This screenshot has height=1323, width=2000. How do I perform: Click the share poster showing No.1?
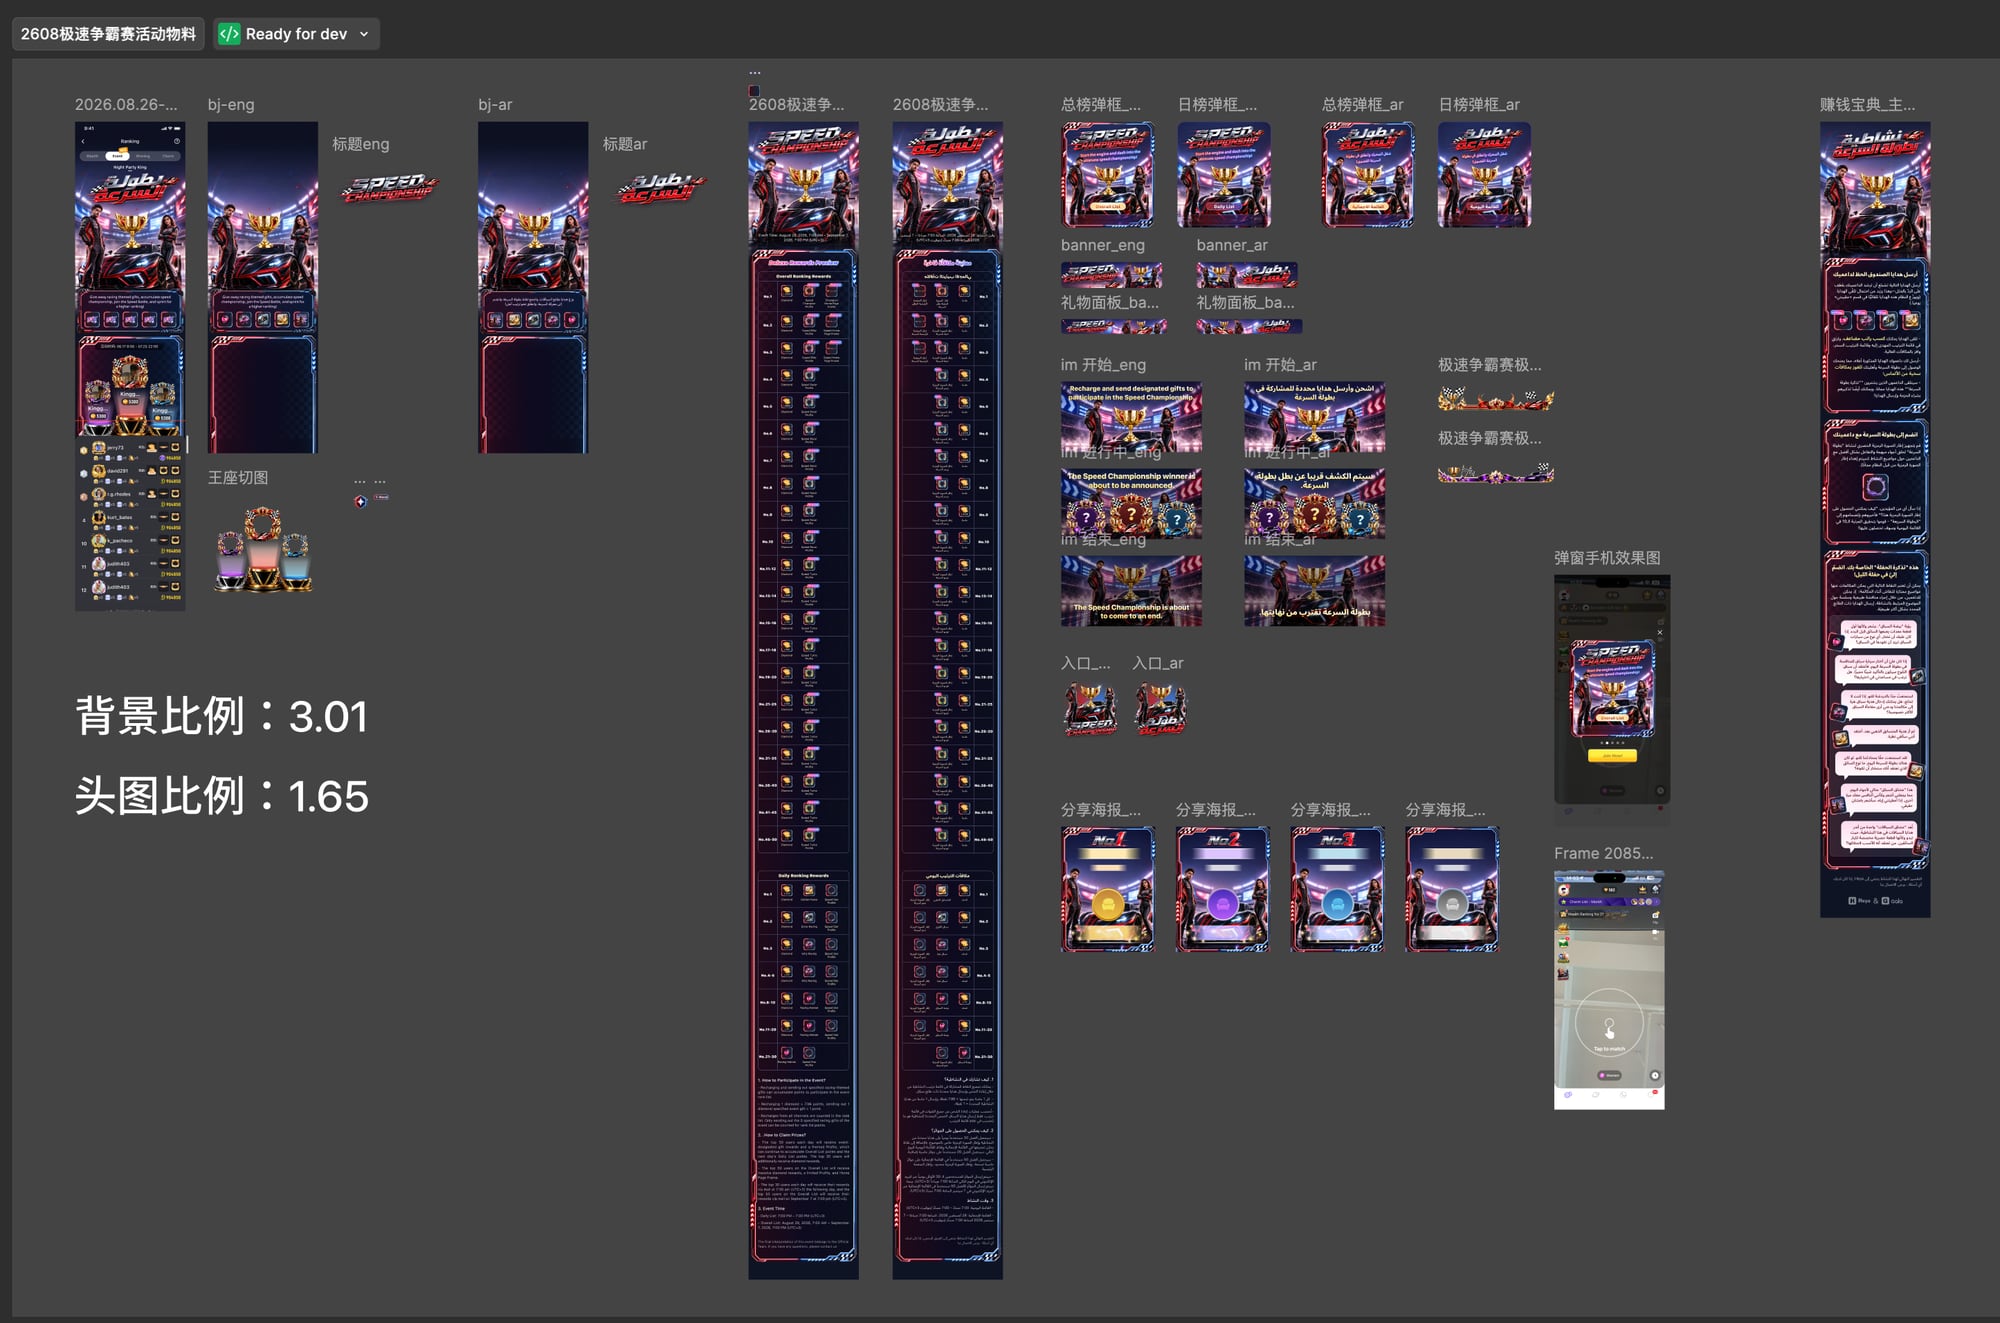pyautogui.click(x=1107, y=889)
